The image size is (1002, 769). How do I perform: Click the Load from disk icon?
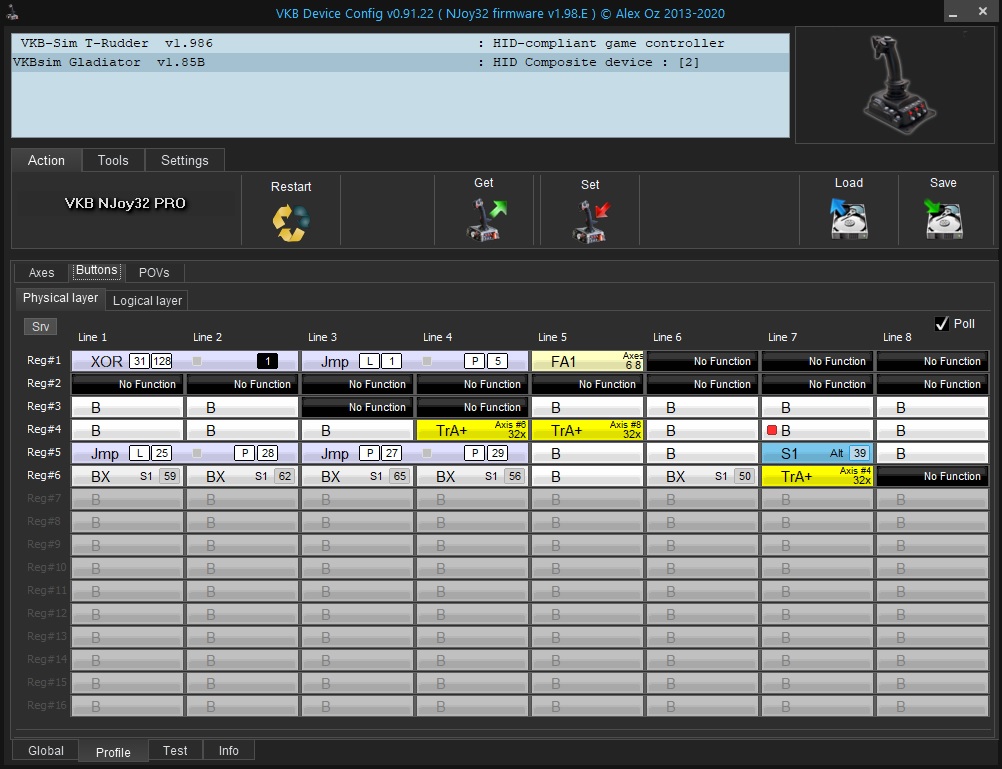tap(849, 219)
